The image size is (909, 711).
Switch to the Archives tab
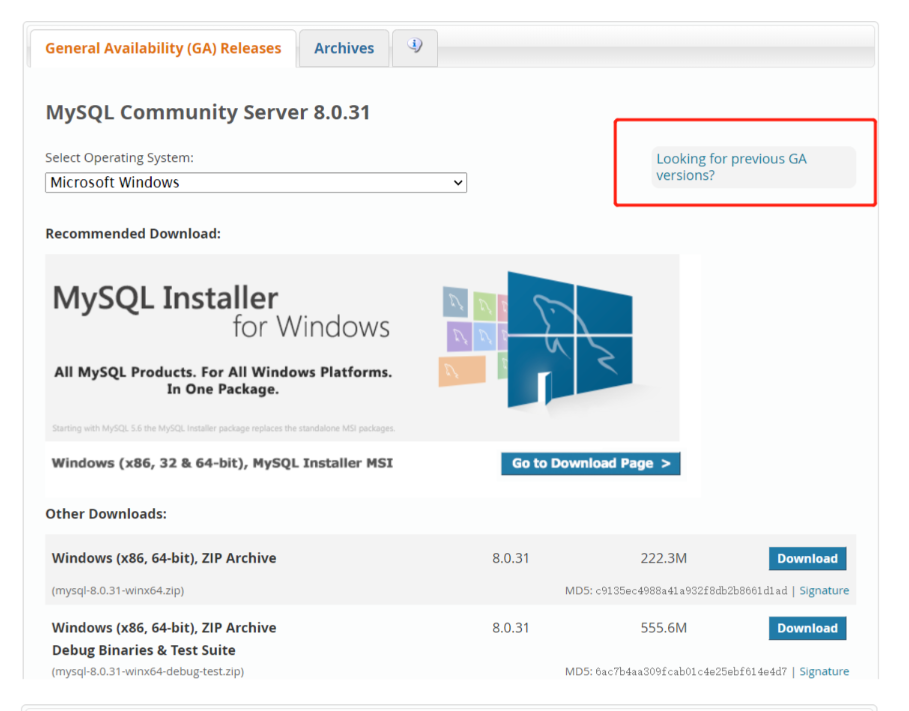coord(344,48)
